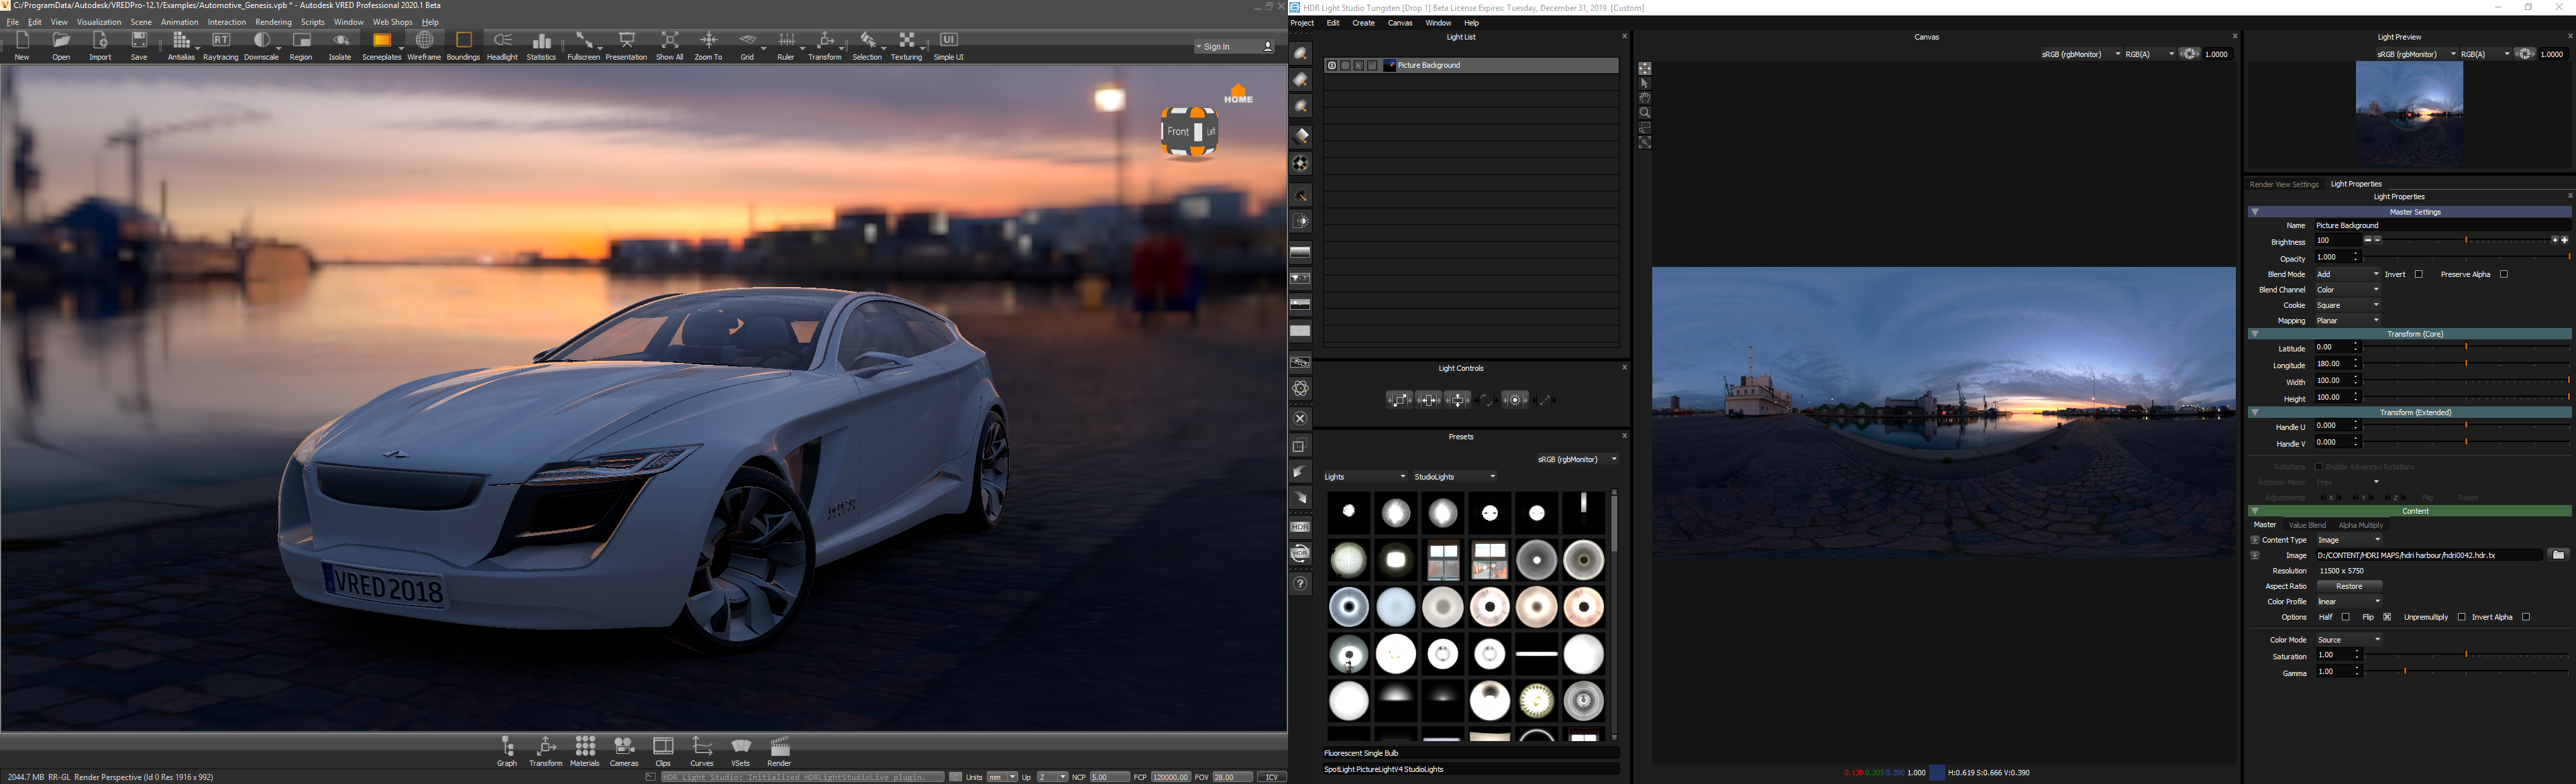Screen dimensions: 2576x784
Task: Toggle Picture Background light on/off button
Action: [x=1332, y=66]
